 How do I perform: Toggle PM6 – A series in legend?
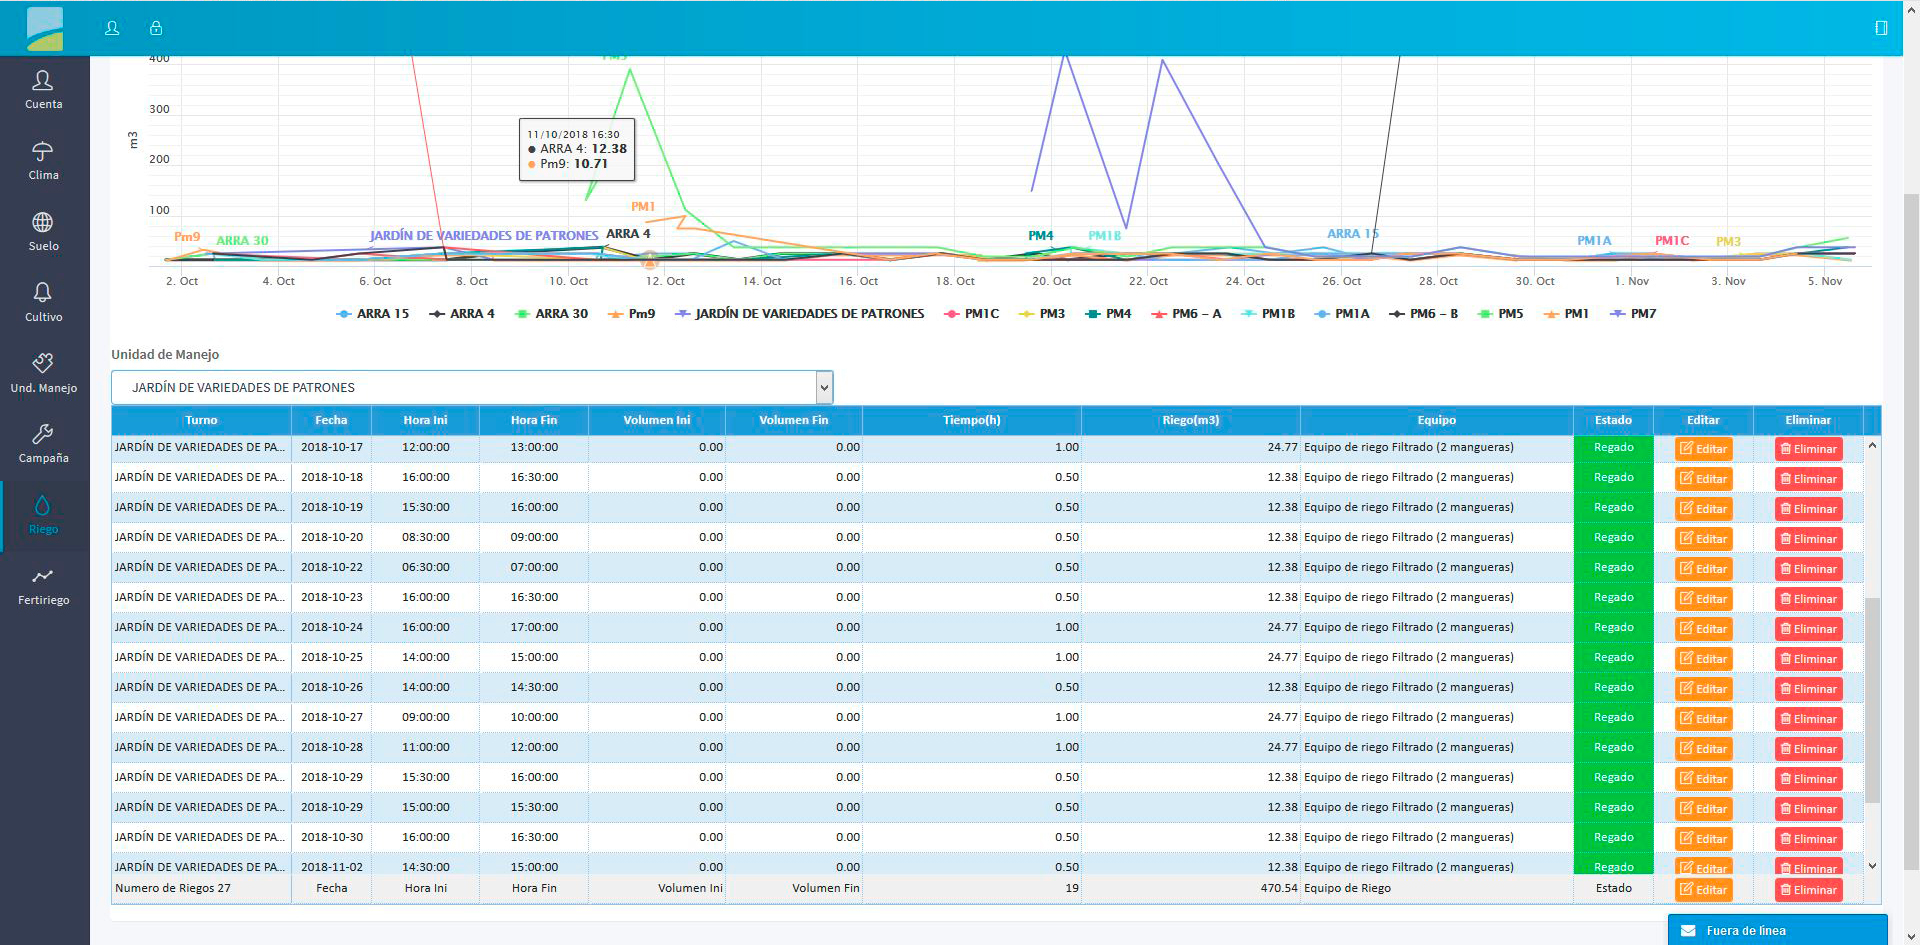click(x=1186, y=314)
